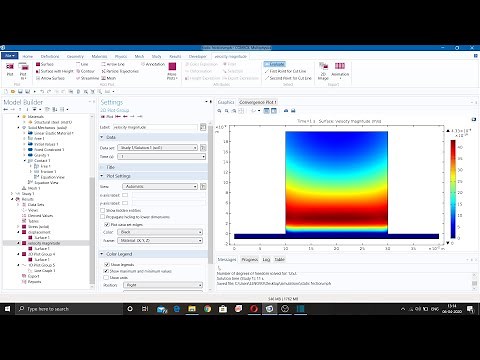Switch to the Home ribbon tab
Image resolution: width=480 pixels, height=360 pixels.
pos(27,56)
